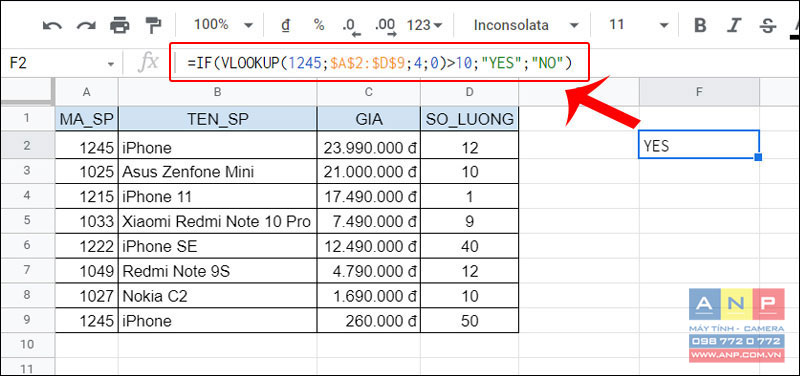The image size is (800, 376).
Task: Format as percent using % icon
Action: [319, 24]
